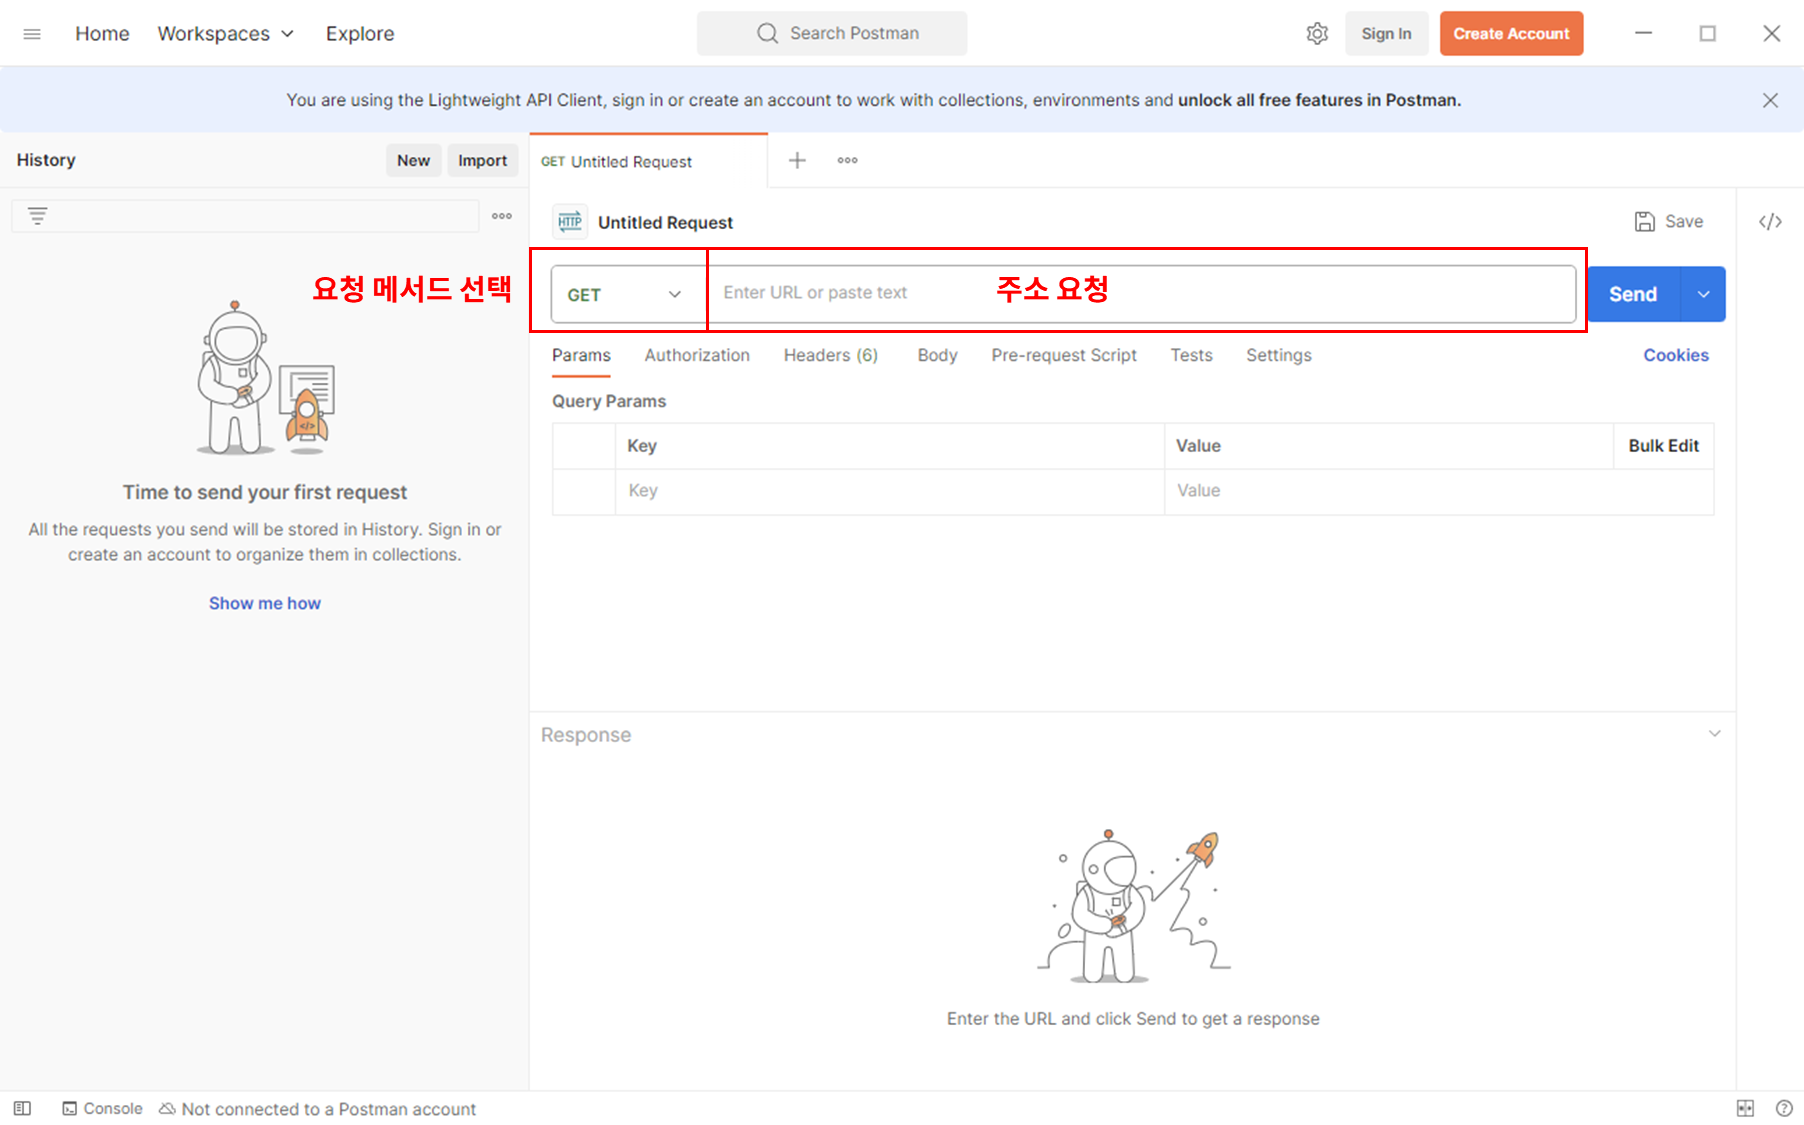Click the Show me how link
The height and width of the screenshot is (1125, 1804).
[x=265, y=603]
